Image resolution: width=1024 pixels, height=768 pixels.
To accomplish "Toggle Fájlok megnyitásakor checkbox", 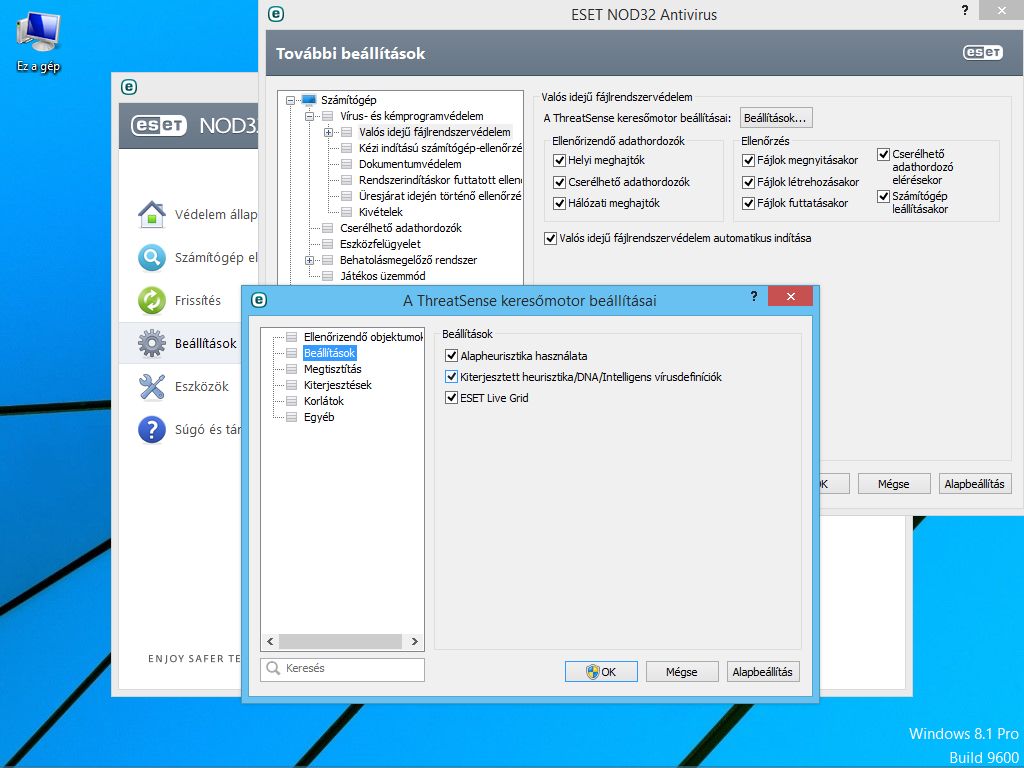I will [x=748, y=161].
